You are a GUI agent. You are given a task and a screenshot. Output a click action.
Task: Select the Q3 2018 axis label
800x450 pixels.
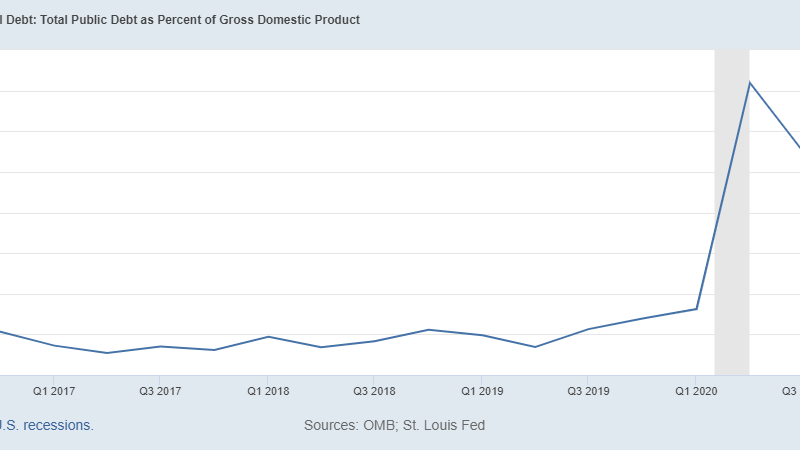pos(374,390)
